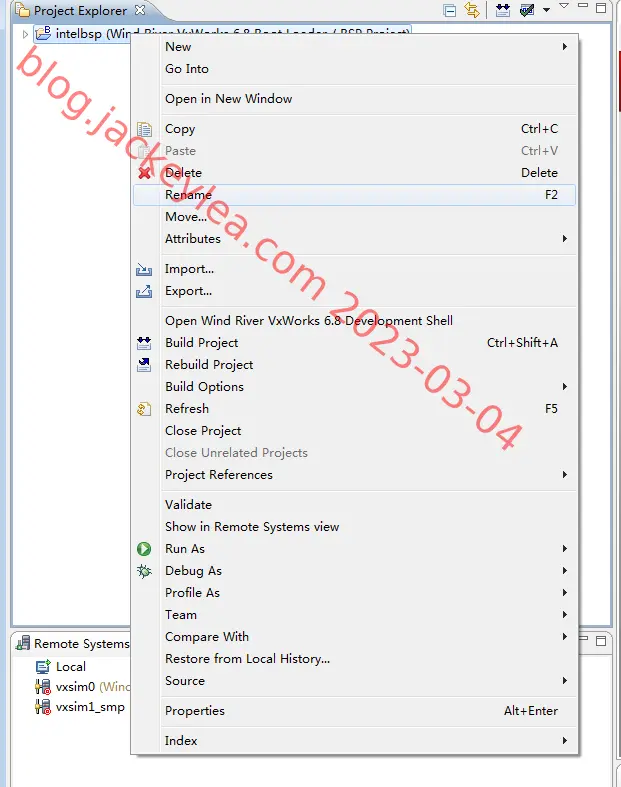Click the red Delete X icon
Screen dimensions: 621x787
click(144, 173)
